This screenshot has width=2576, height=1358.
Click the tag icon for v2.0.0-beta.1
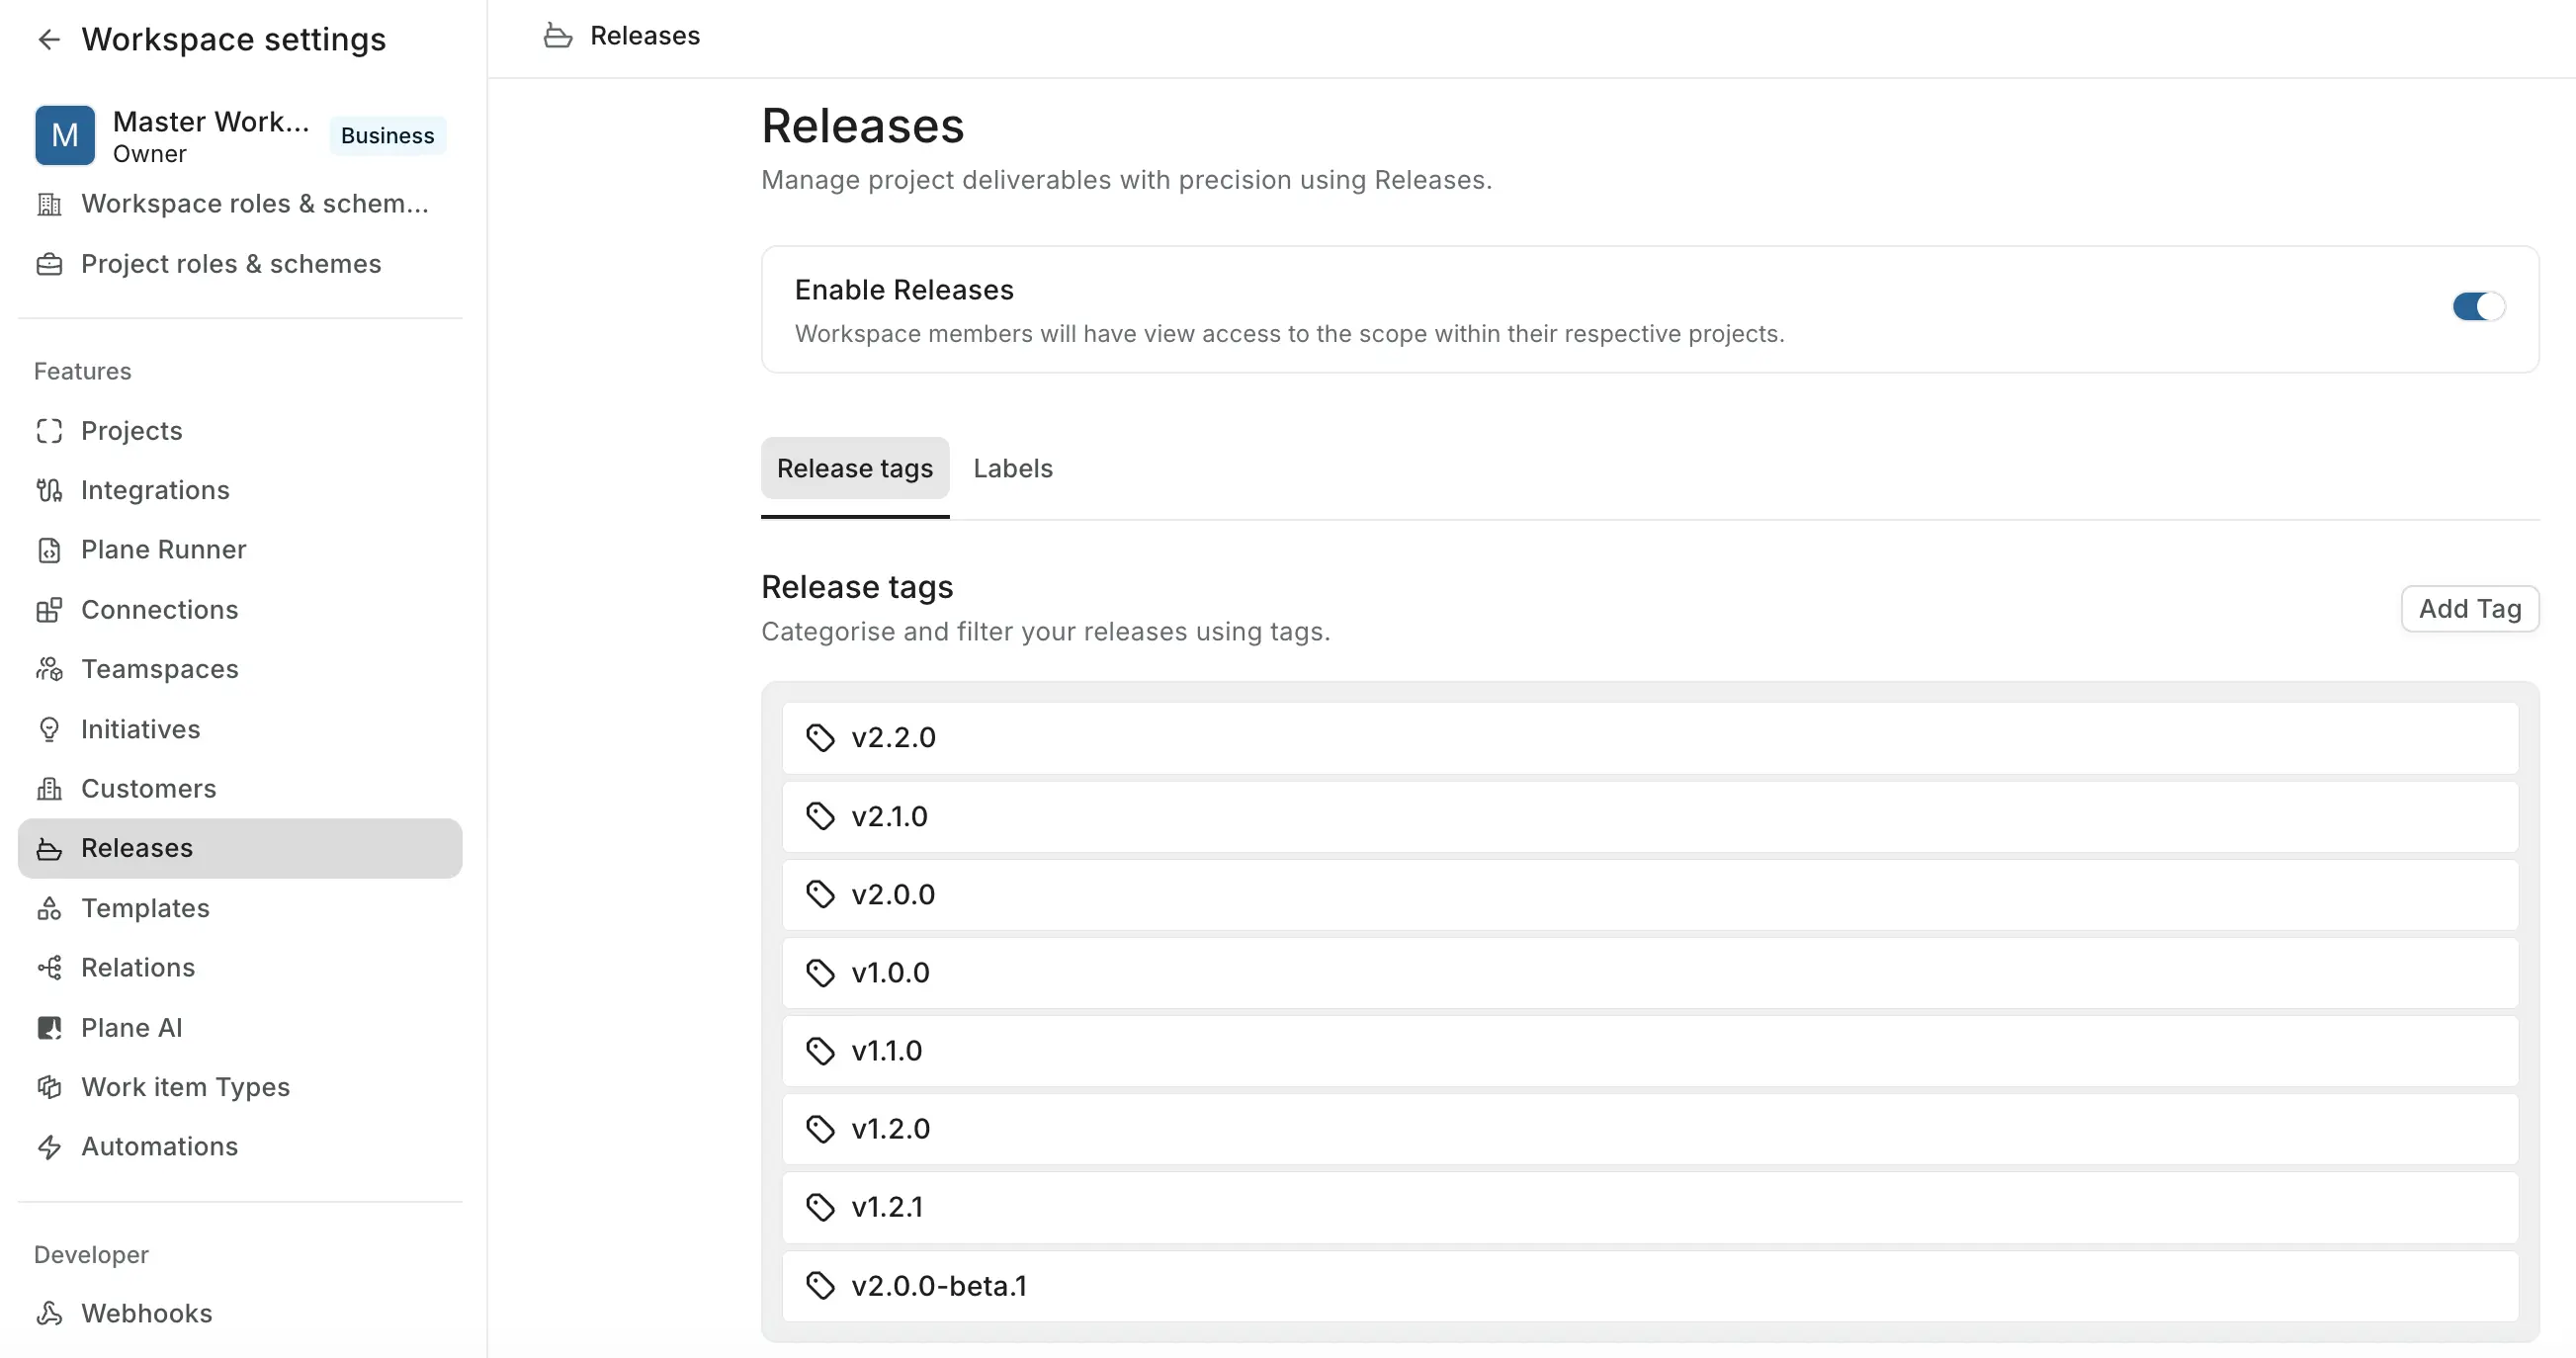pos(820,1286)
